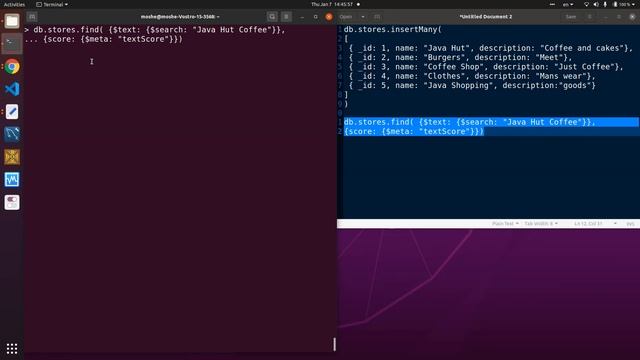Open the Tab Width dropdown
This screenshot has height=360, width=640.
541,224
